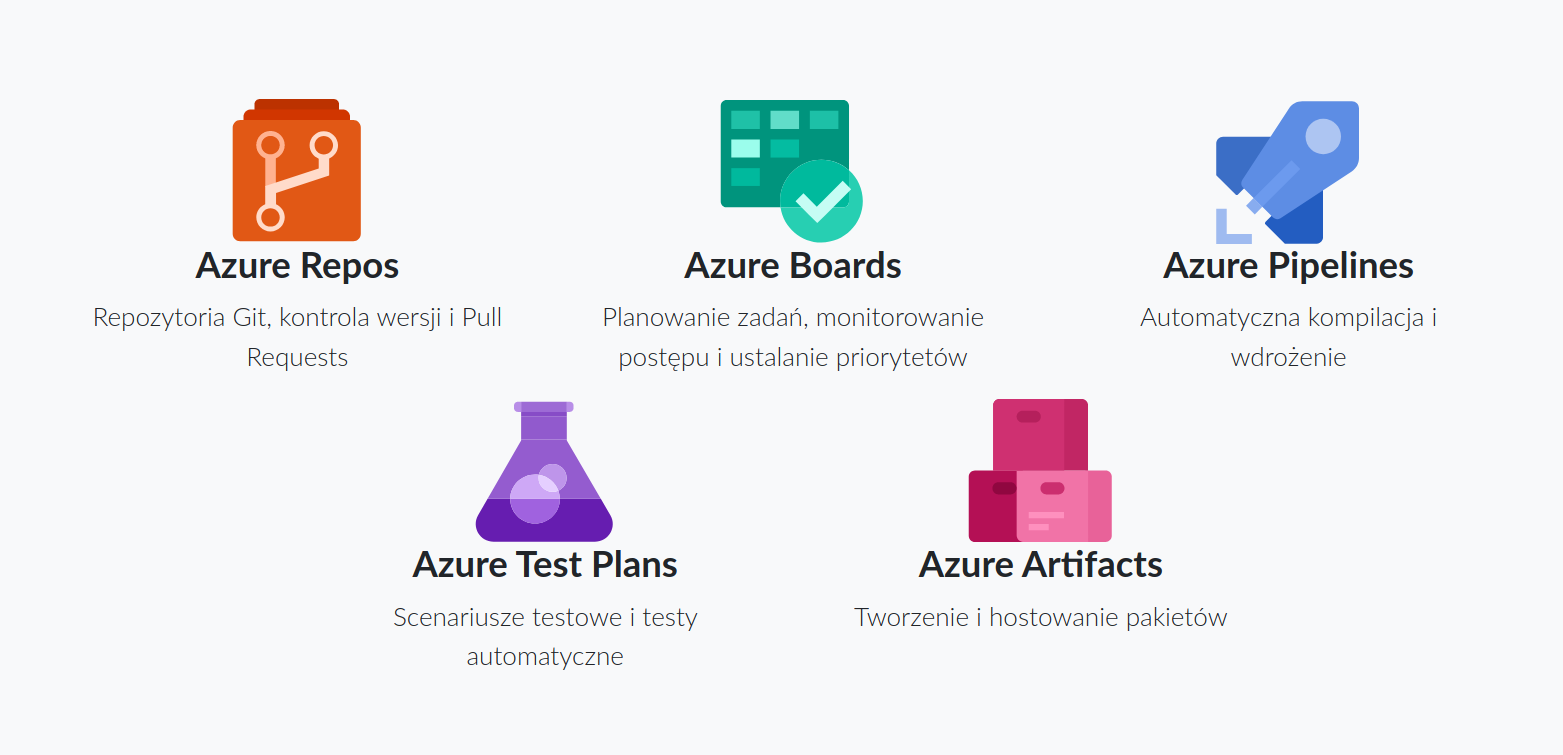Click the orange Azure Repos icon
The width and height of the screenshot is (1563, 755).
click(x=296, y=171)
